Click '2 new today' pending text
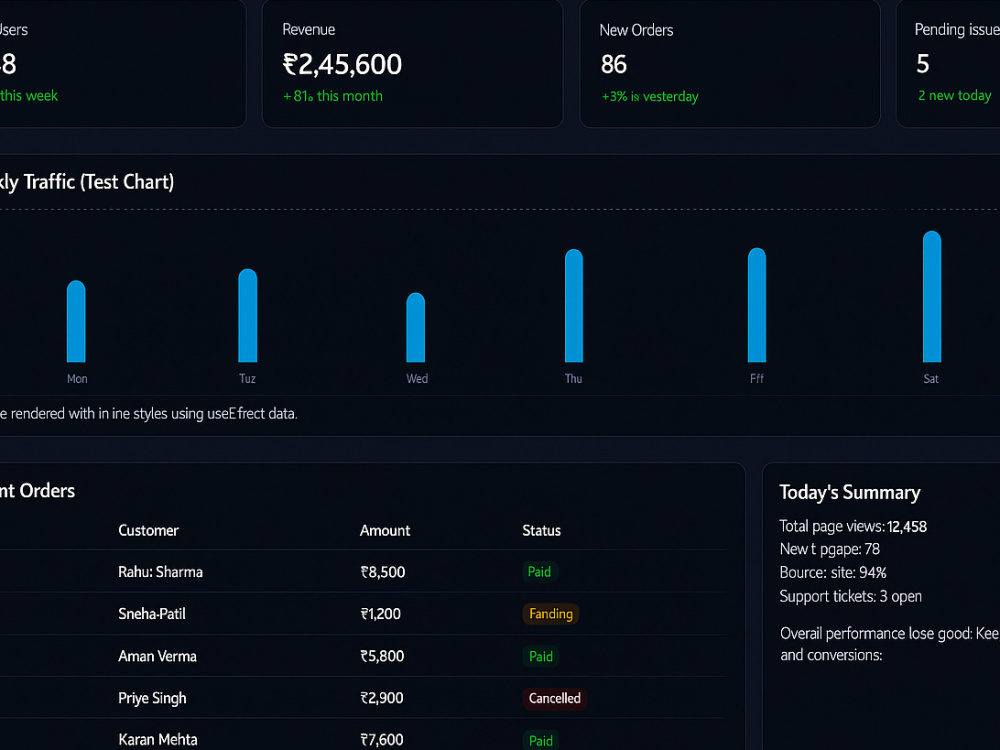The image size is (1000, 750). tap(954, 95)
